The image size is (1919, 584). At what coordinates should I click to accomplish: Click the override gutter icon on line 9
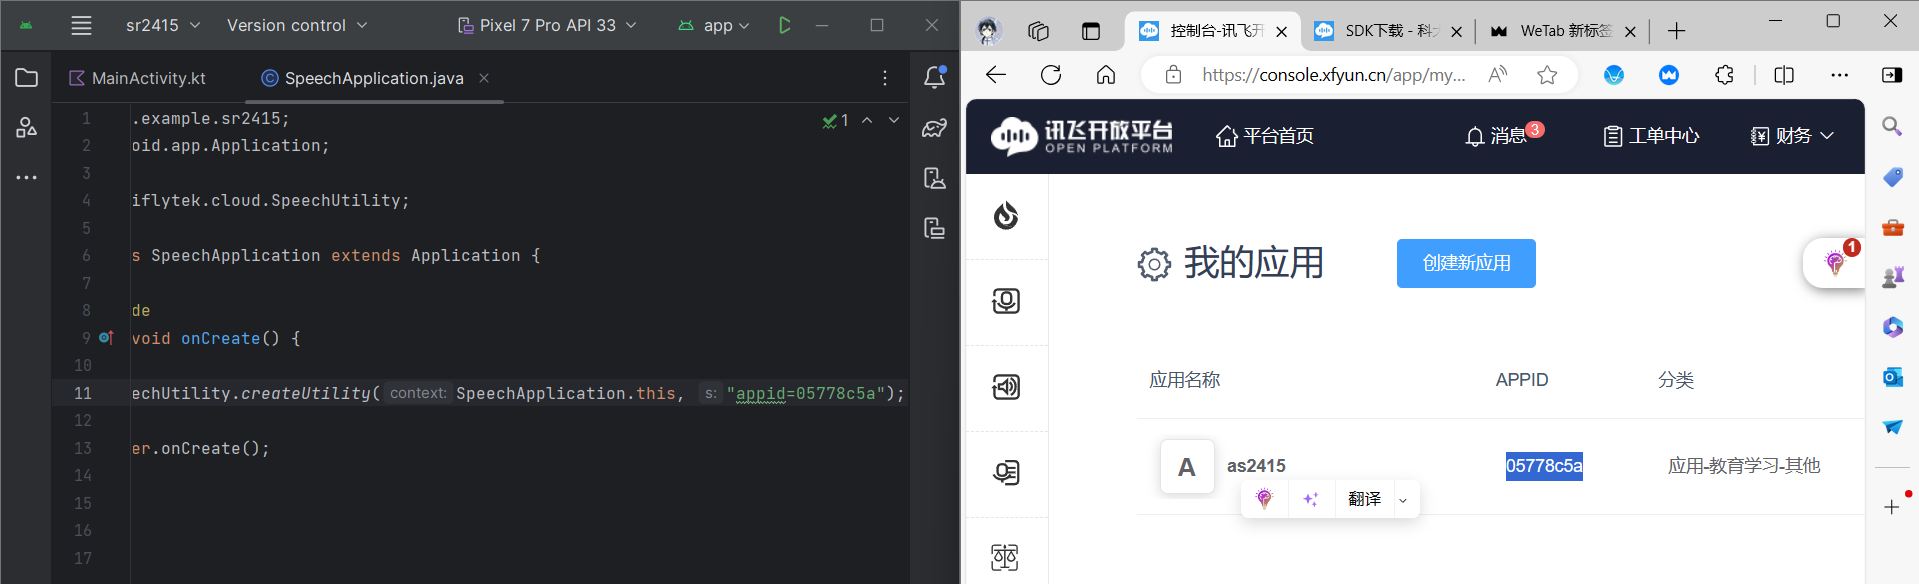tap(107, 338)
